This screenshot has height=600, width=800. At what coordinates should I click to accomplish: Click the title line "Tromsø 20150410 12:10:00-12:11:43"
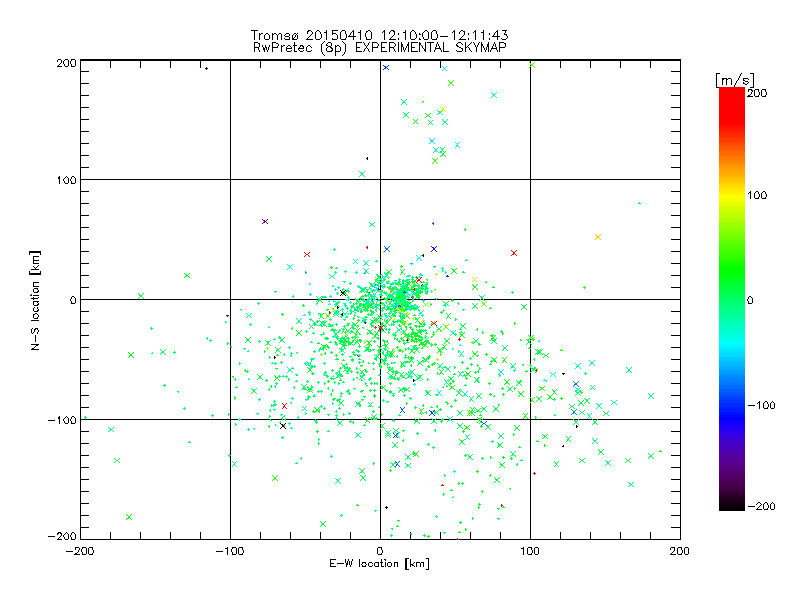[379, 35]
